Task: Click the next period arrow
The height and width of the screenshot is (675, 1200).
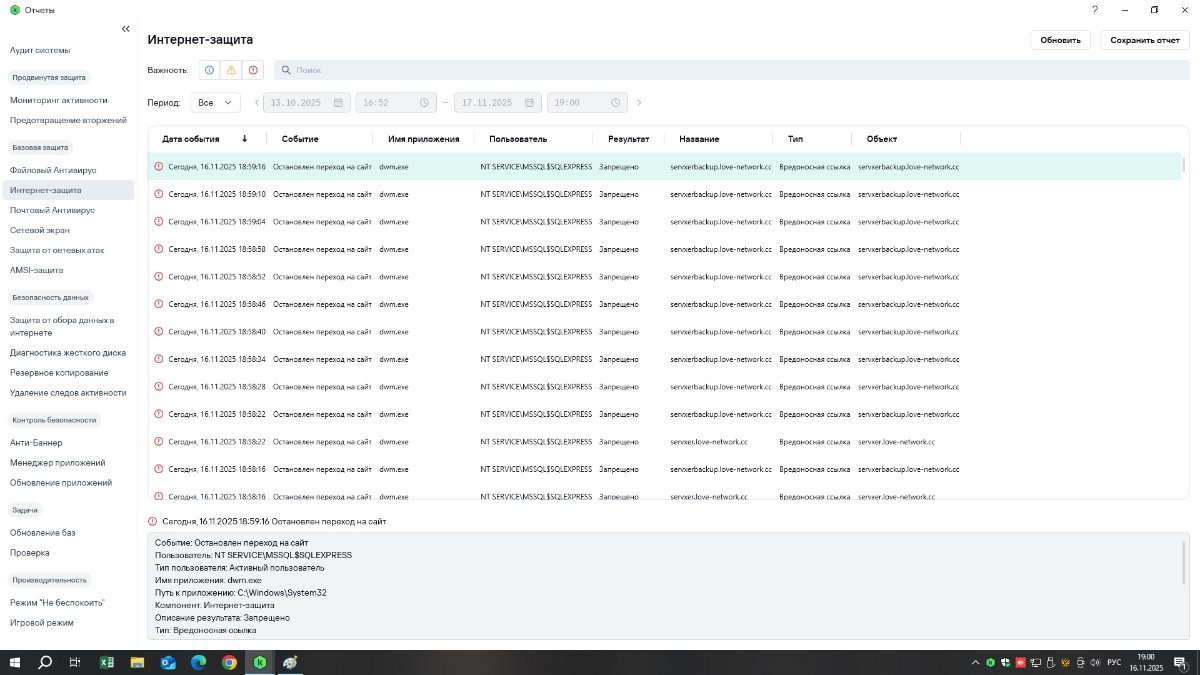Action: click(x=640, y=103)
